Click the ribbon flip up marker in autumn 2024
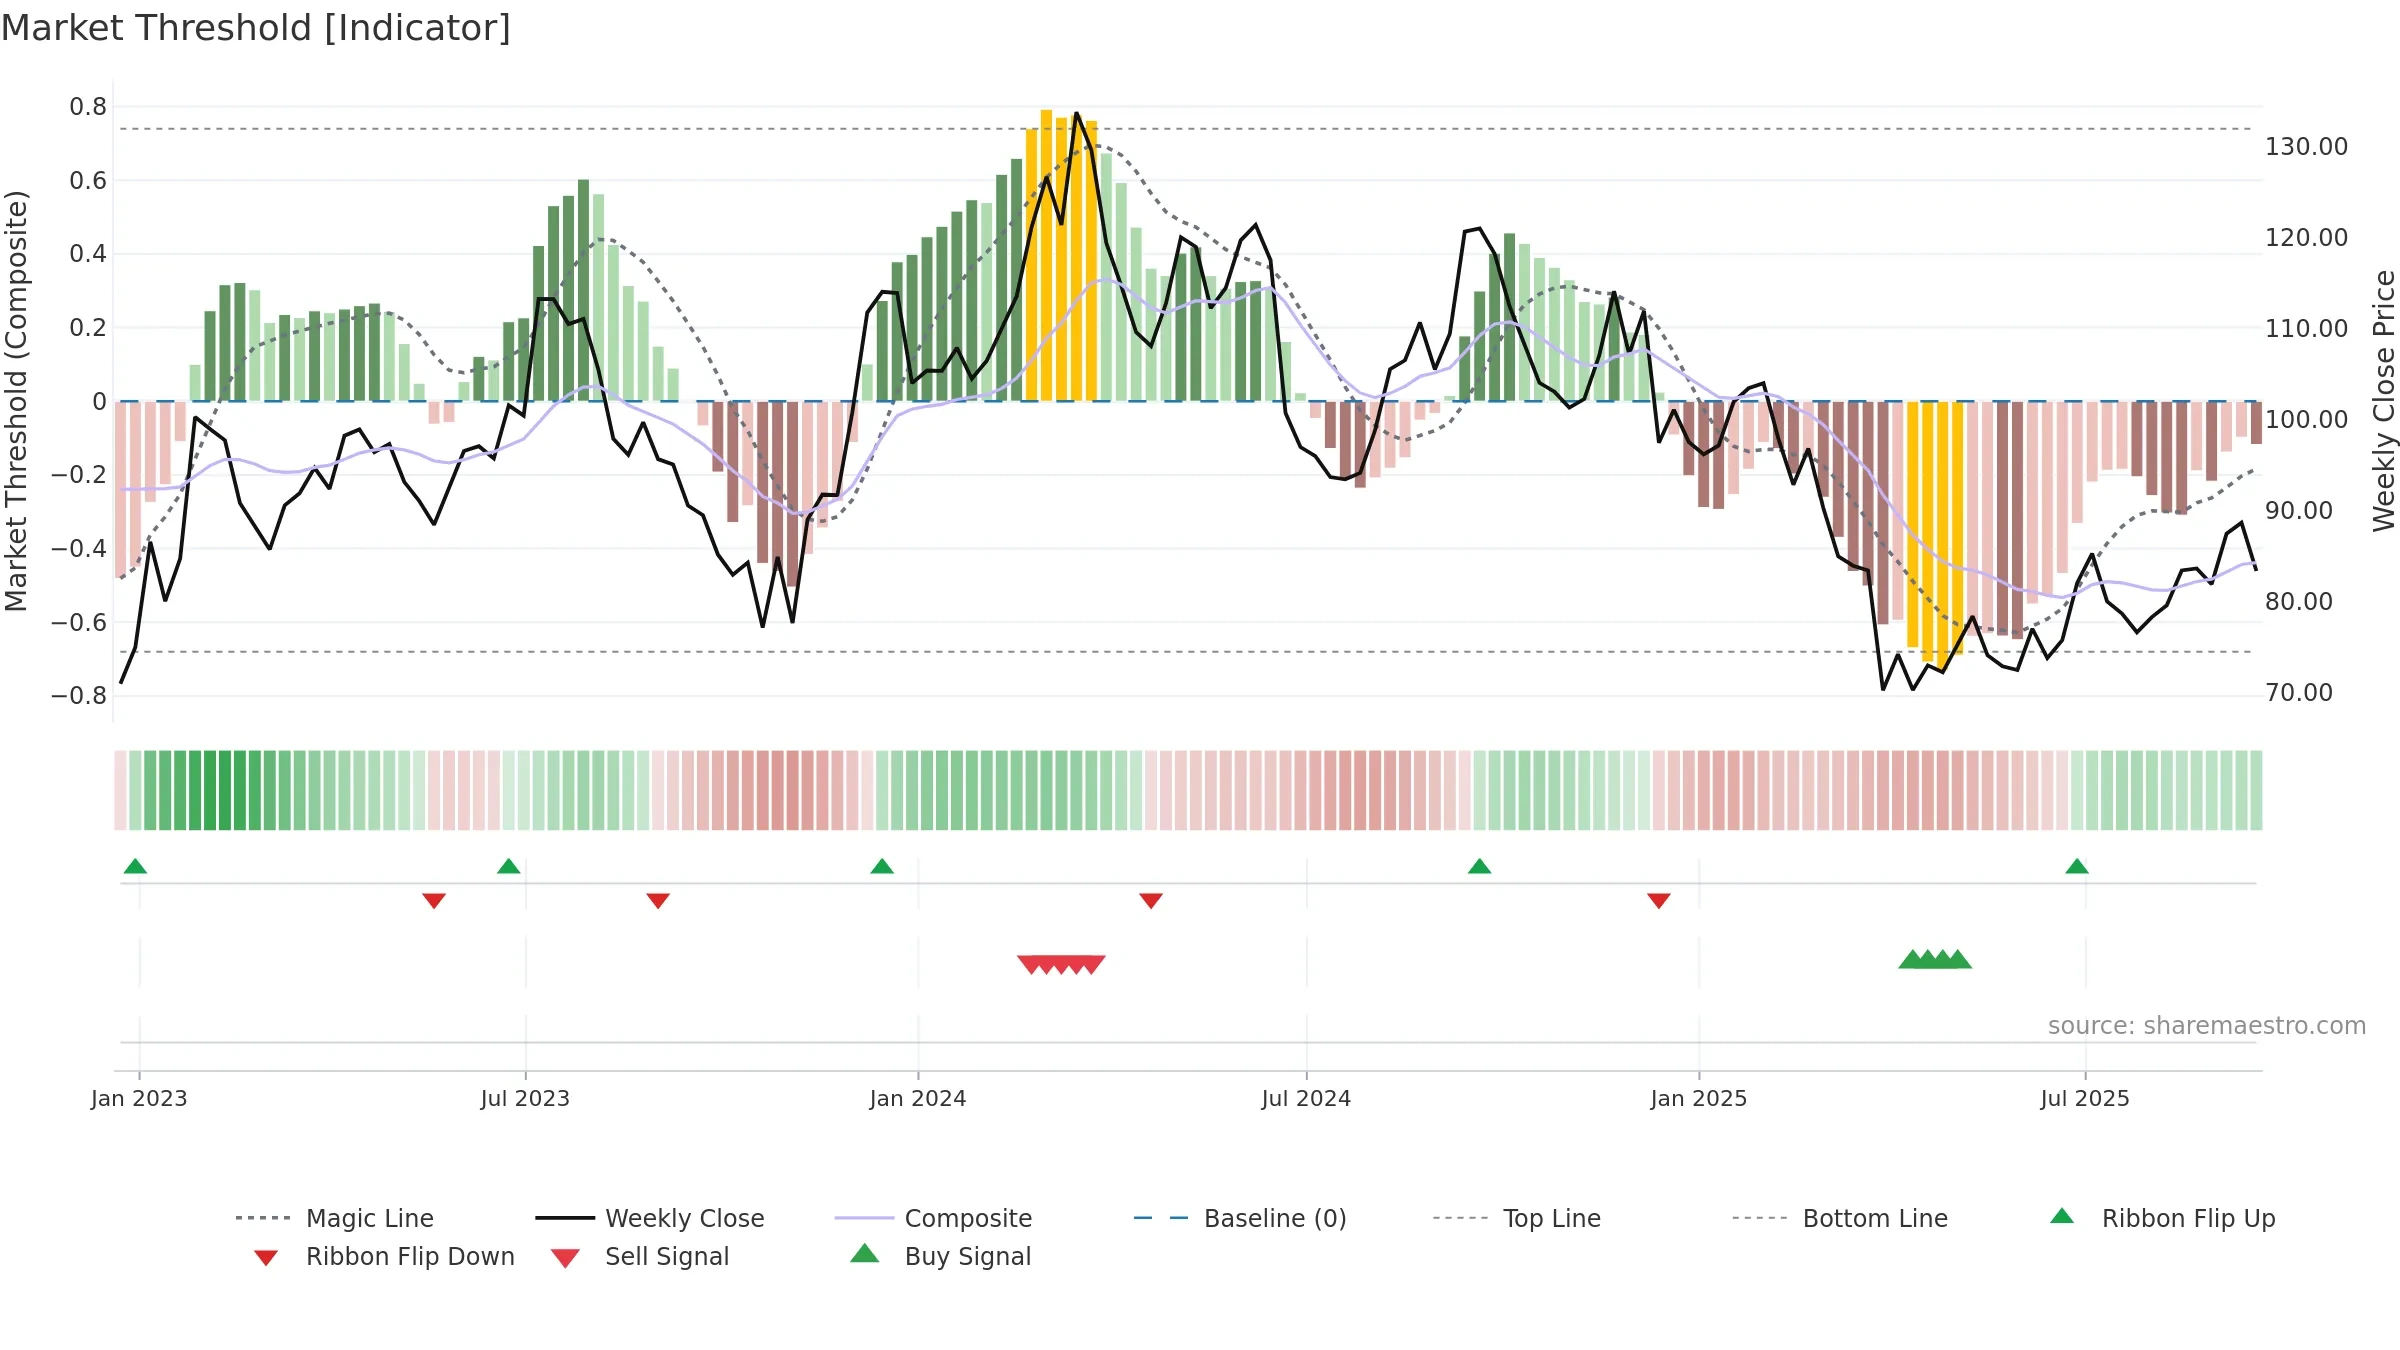The height and width of the screenshot is (1350, 2400). (1479, 866)
